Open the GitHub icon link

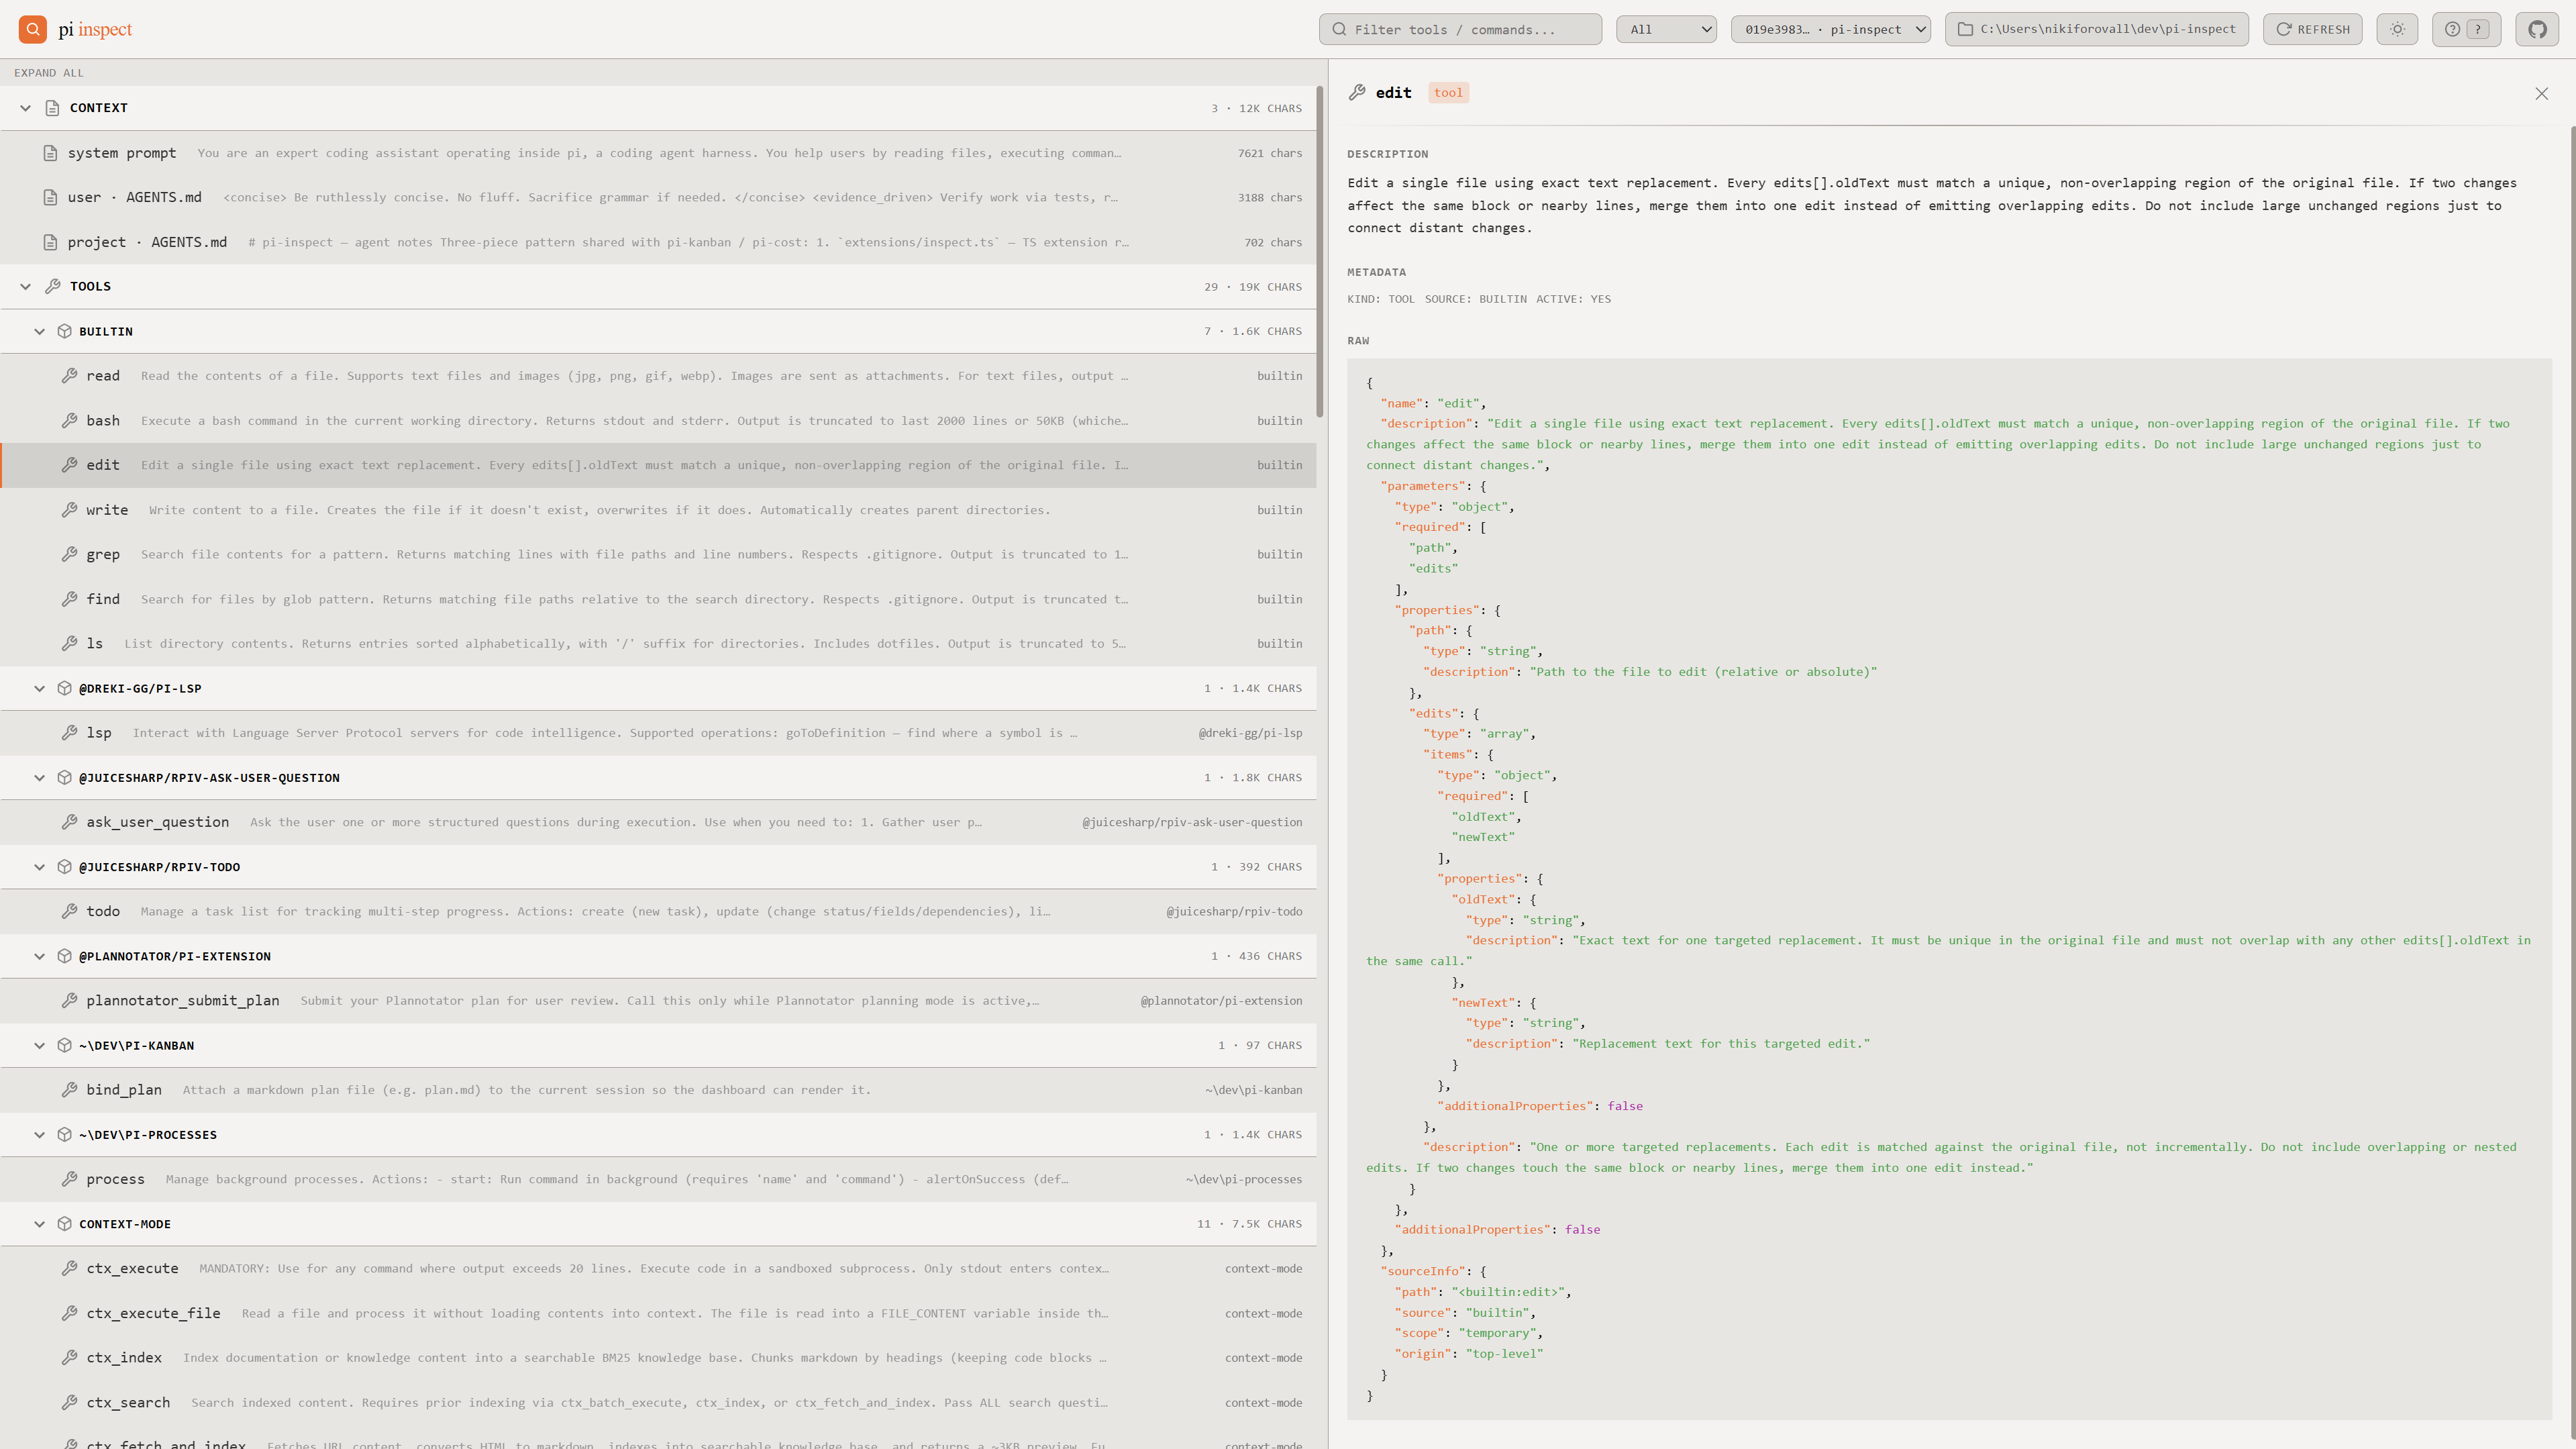[x=2537, y=29]
